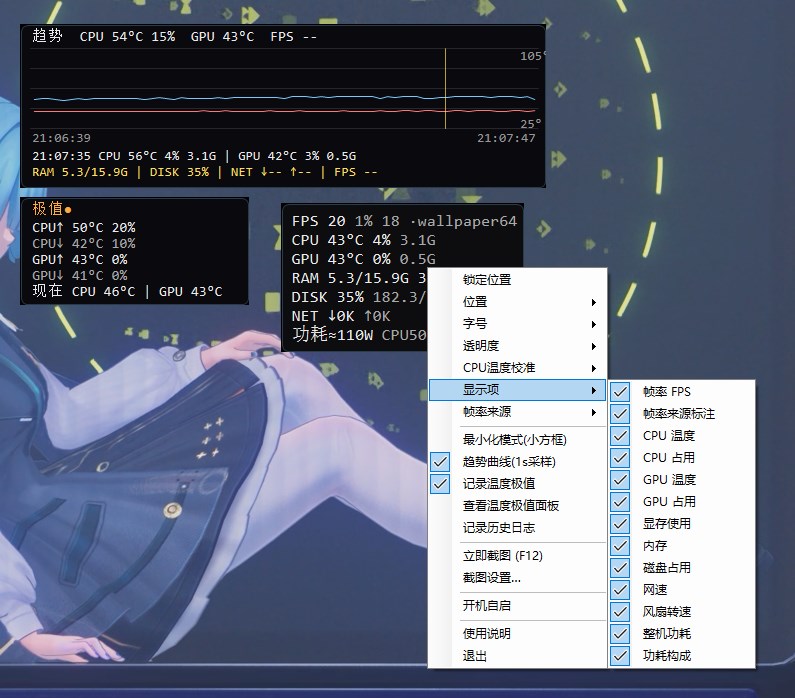Choose 退出 to quit the monitor
The width and height of the screenshot is (795, 698).
tap(517, 656)
